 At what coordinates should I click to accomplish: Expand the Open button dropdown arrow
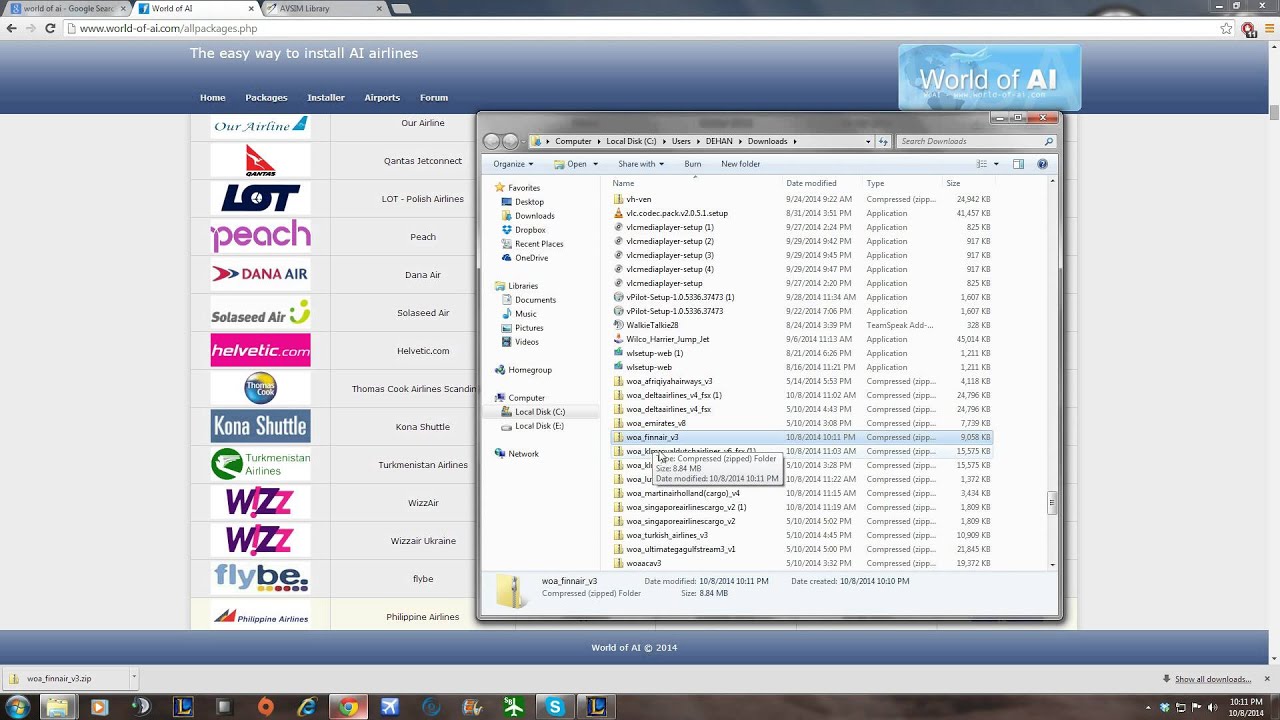(595, 164)
